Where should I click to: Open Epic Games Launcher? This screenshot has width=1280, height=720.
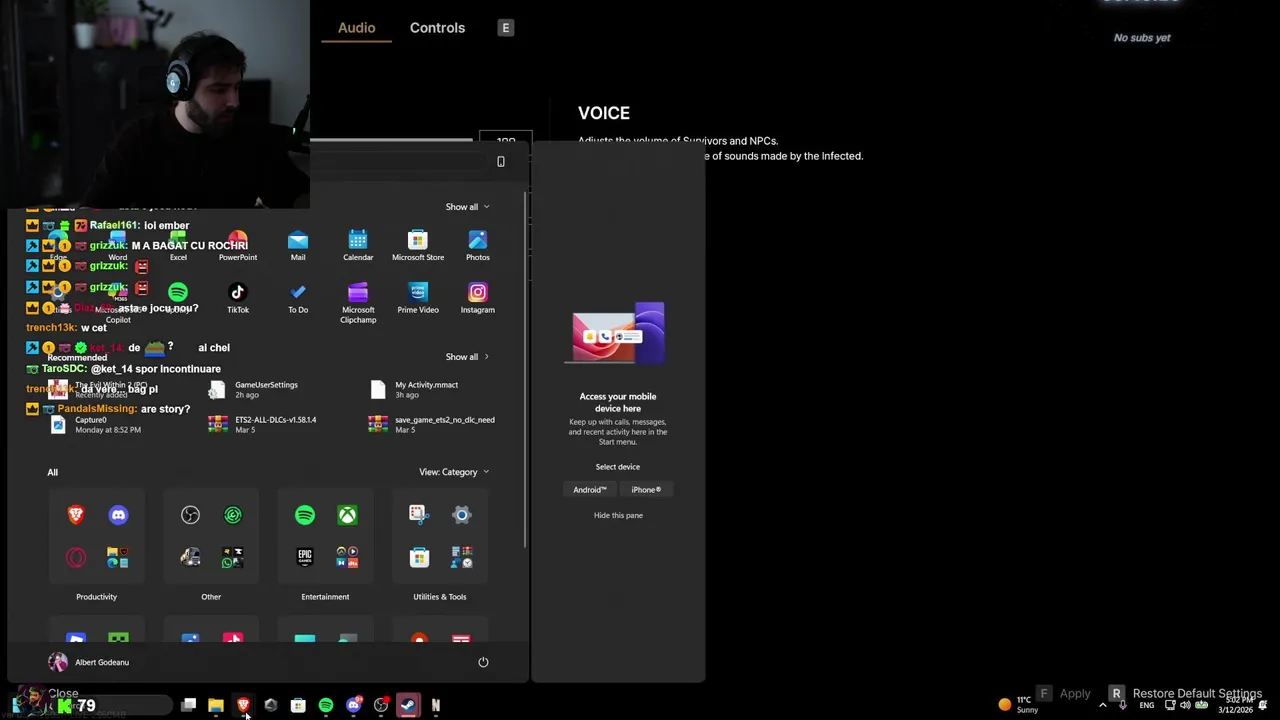[305, 557]
